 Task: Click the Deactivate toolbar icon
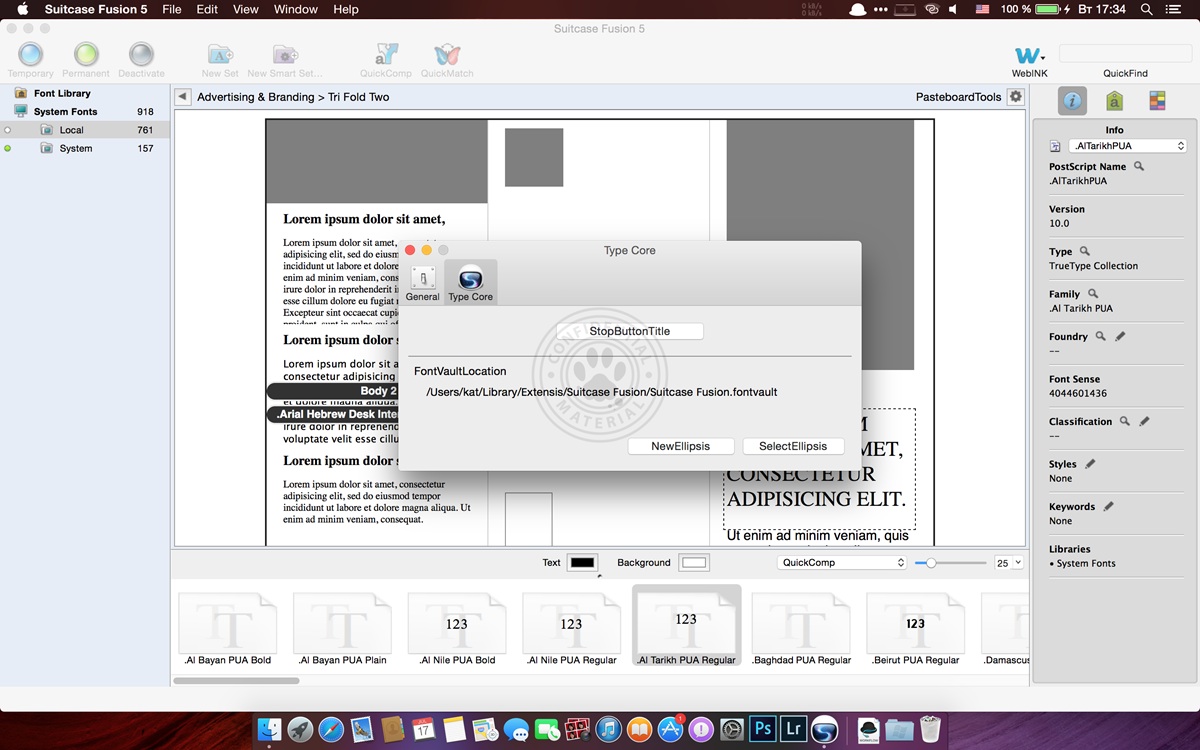141,54
